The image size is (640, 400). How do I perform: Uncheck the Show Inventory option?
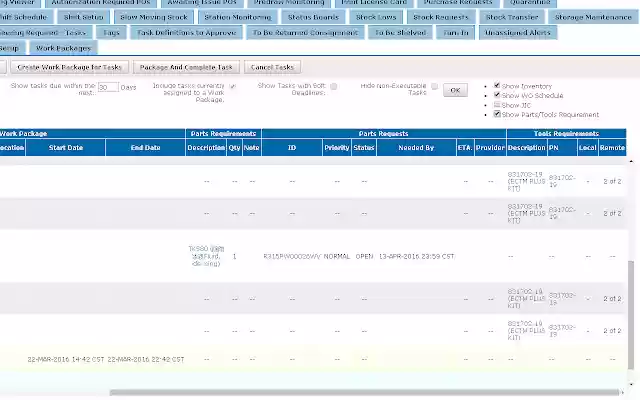point(497,85)
